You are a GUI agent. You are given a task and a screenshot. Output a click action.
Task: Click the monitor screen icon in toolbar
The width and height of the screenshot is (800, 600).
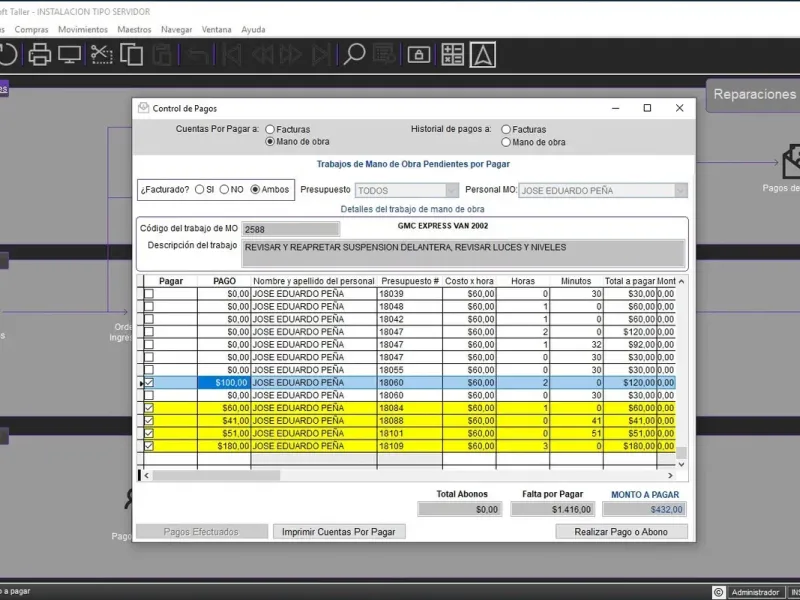[x=69, y=54]
